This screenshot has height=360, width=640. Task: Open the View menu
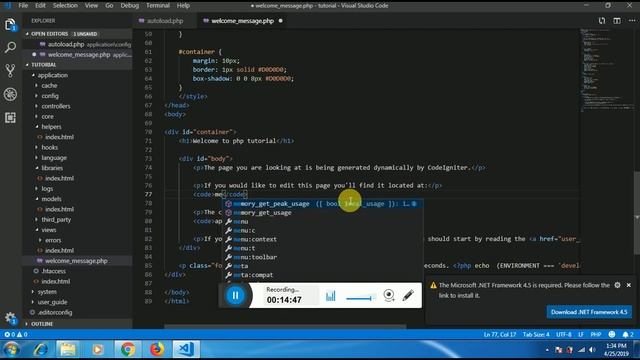[x=91, y=5]
